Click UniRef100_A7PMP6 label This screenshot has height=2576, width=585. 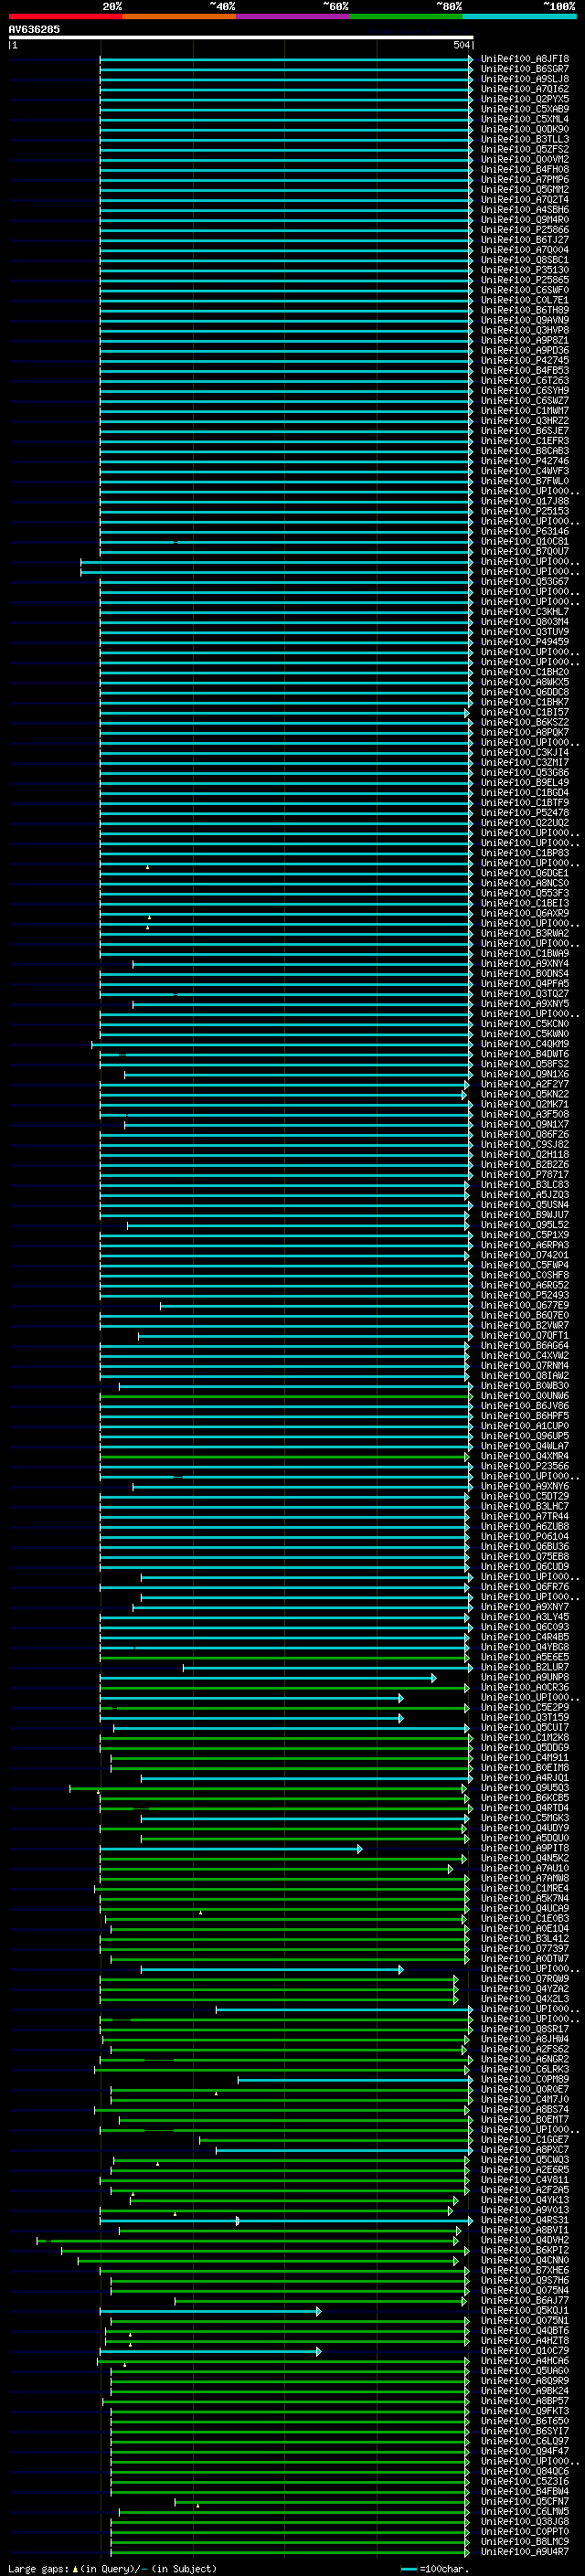pos(525,179)
